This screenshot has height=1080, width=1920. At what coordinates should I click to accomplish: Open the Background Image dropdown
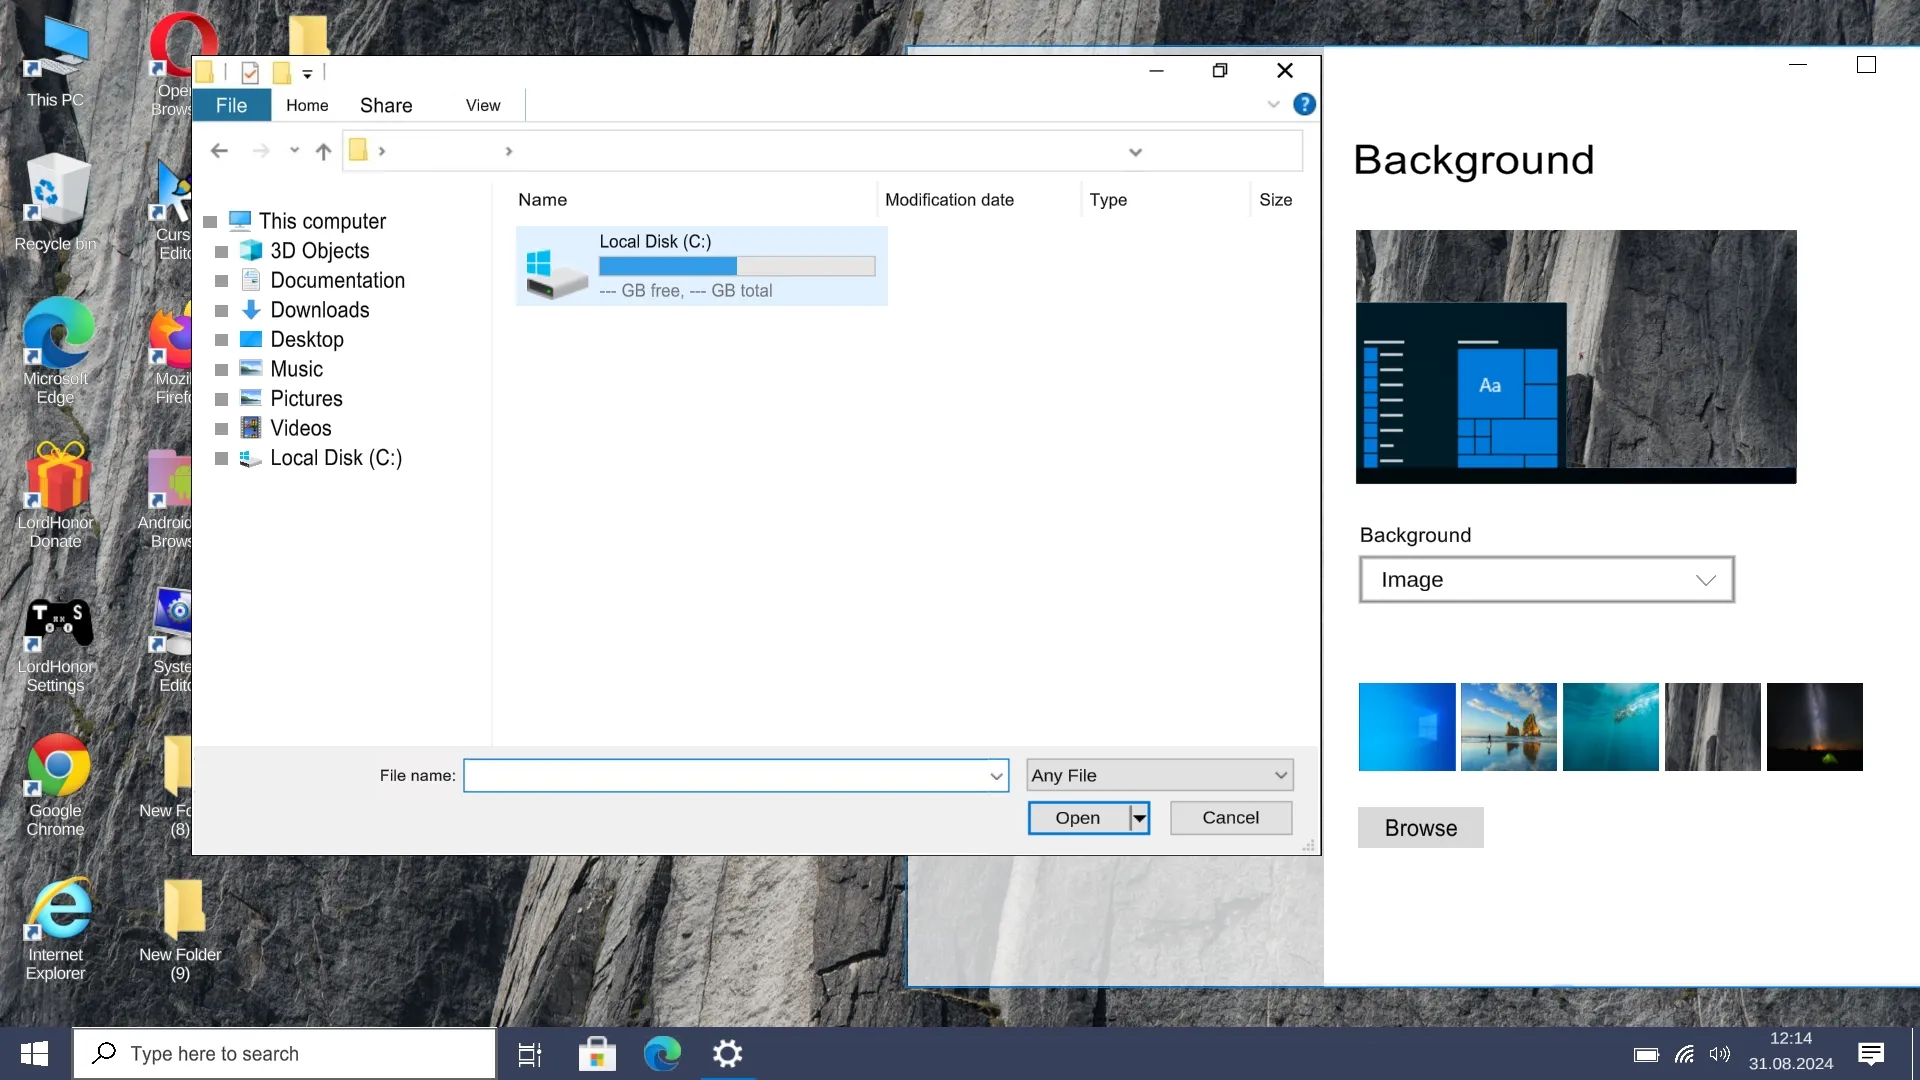pyautogui.click(x=1546, y=580)
